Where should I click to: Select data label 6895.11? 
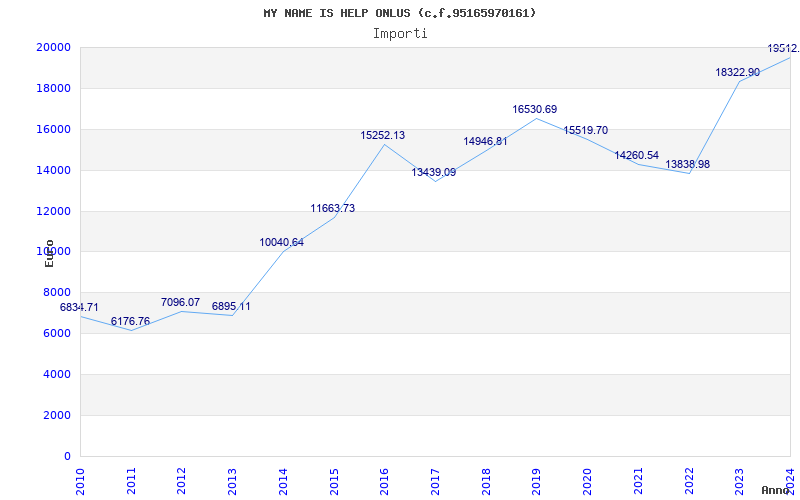[231, 307]
